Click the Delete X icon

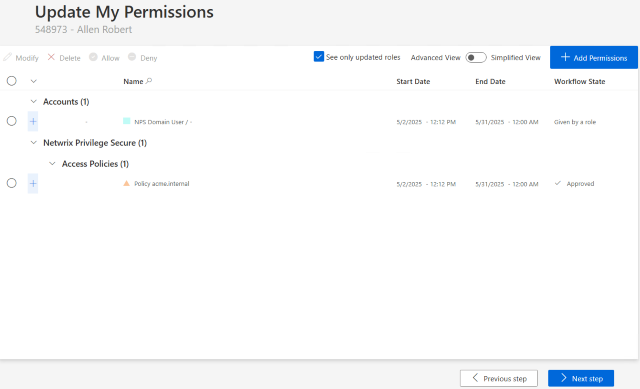pos(51,57)
